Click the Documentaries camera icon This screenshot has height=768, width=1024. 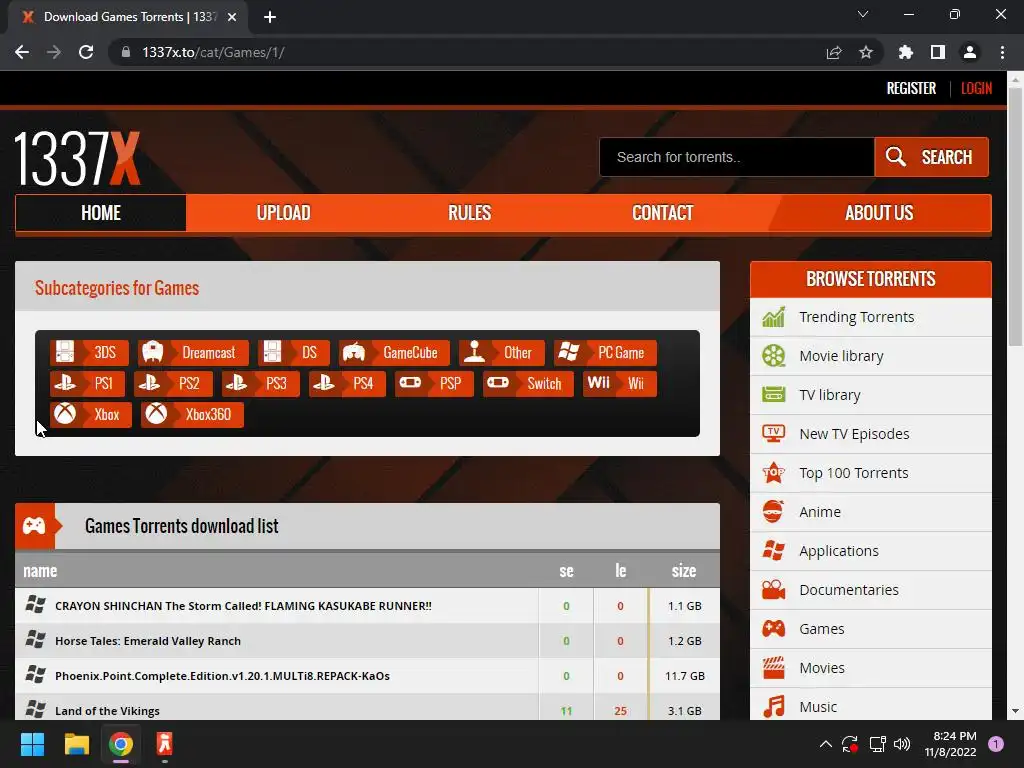pos(774,590)
